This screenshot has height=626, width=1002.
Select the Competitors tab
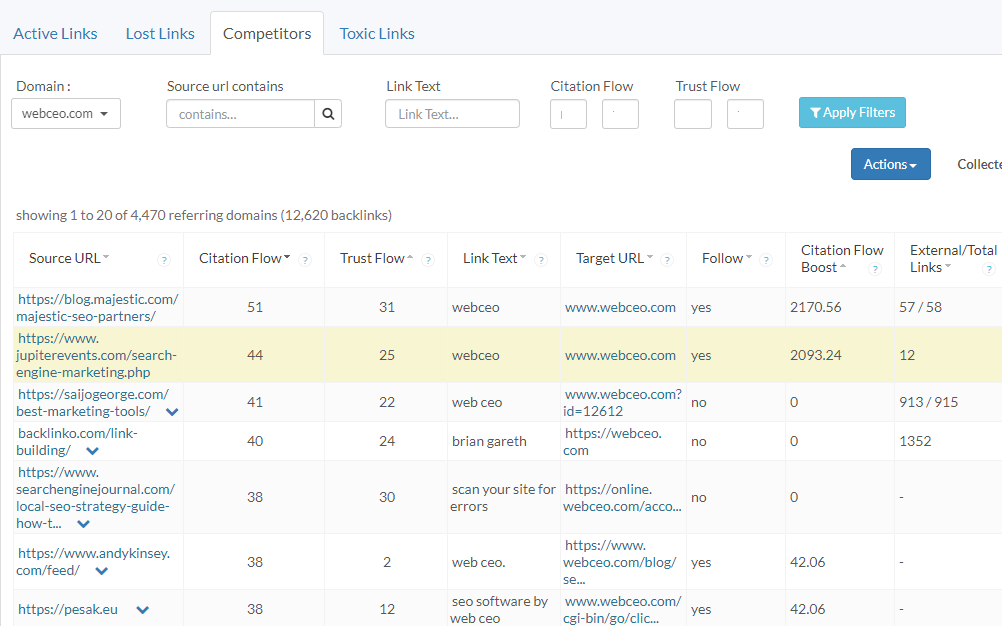tap(267, 33)
